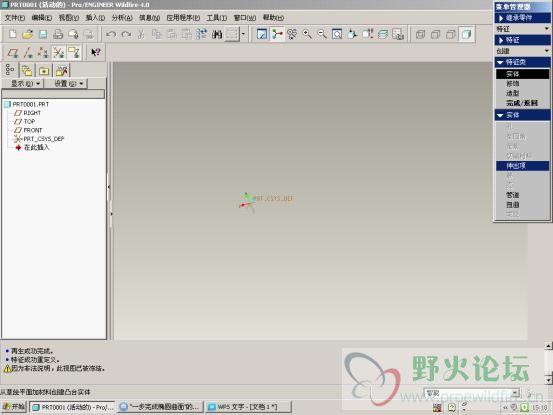Open the 插入 menu
The width and height of the screenshot is (553, 415).
(95, 18)
